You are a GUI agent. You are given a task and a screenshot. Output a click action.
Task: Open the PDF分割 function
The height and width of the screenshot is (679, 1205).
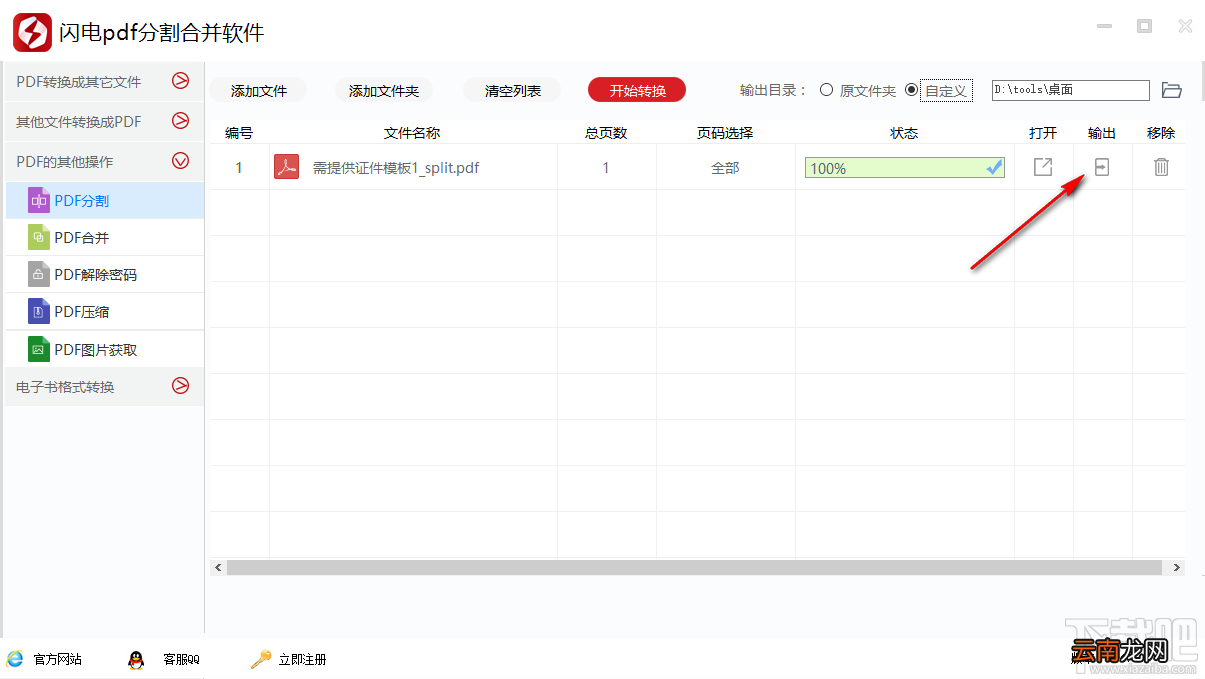[x=104, y=200]
